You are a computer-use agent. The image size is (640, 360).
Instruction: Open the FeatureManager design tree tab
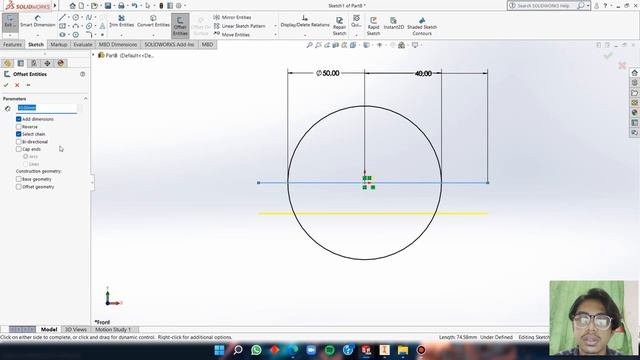coord(7,63)
